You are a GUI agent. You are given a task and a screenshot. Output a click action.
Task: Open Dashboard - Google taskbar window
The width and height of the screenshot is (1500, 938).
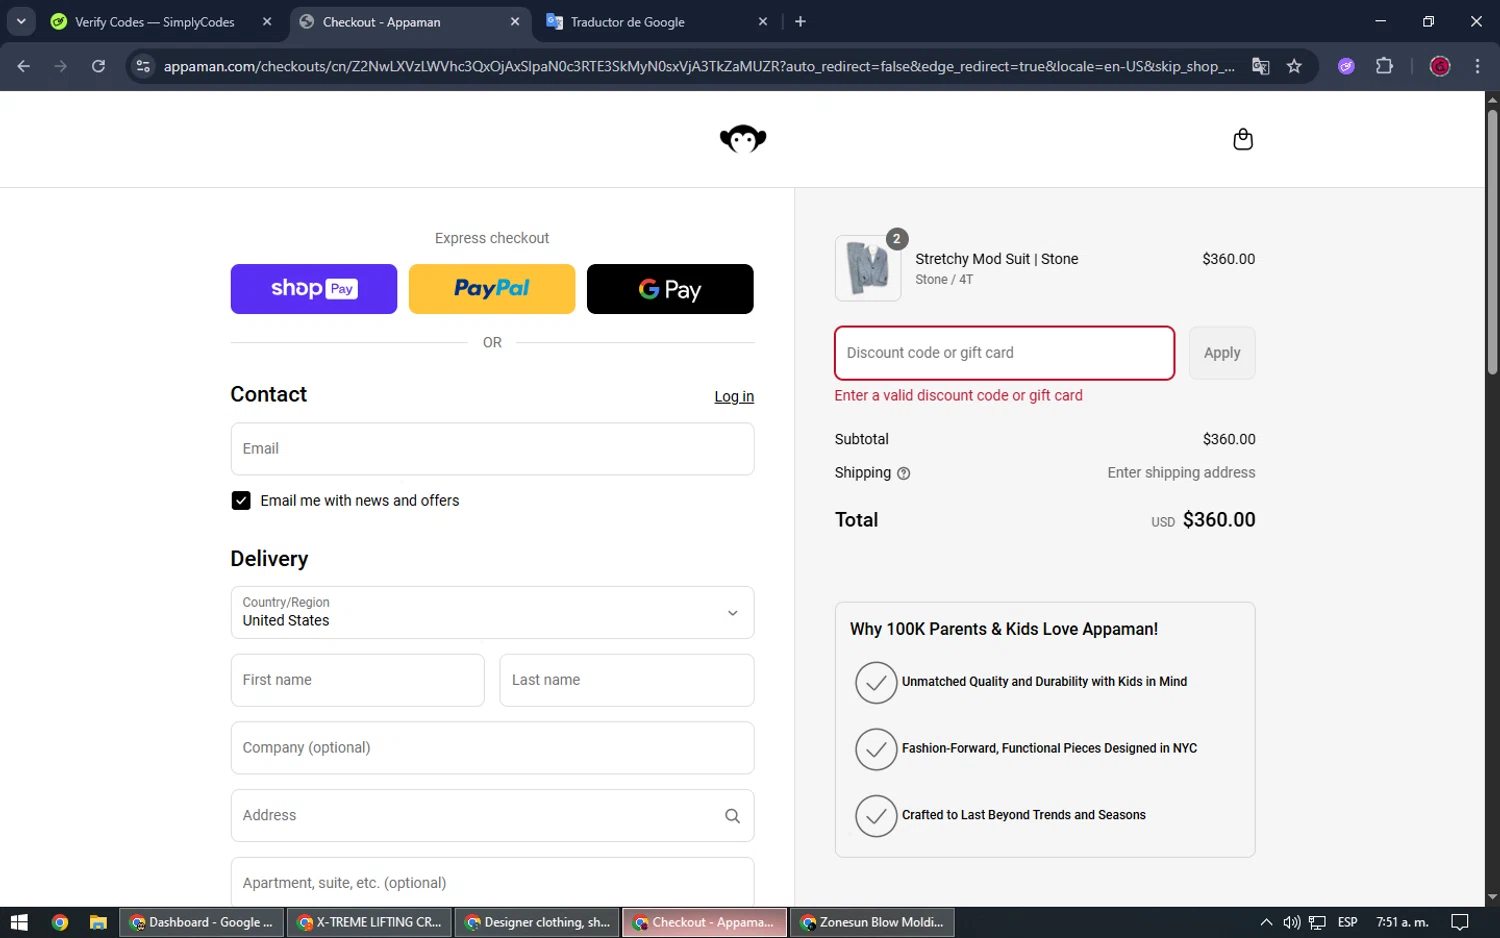point(201,922)
